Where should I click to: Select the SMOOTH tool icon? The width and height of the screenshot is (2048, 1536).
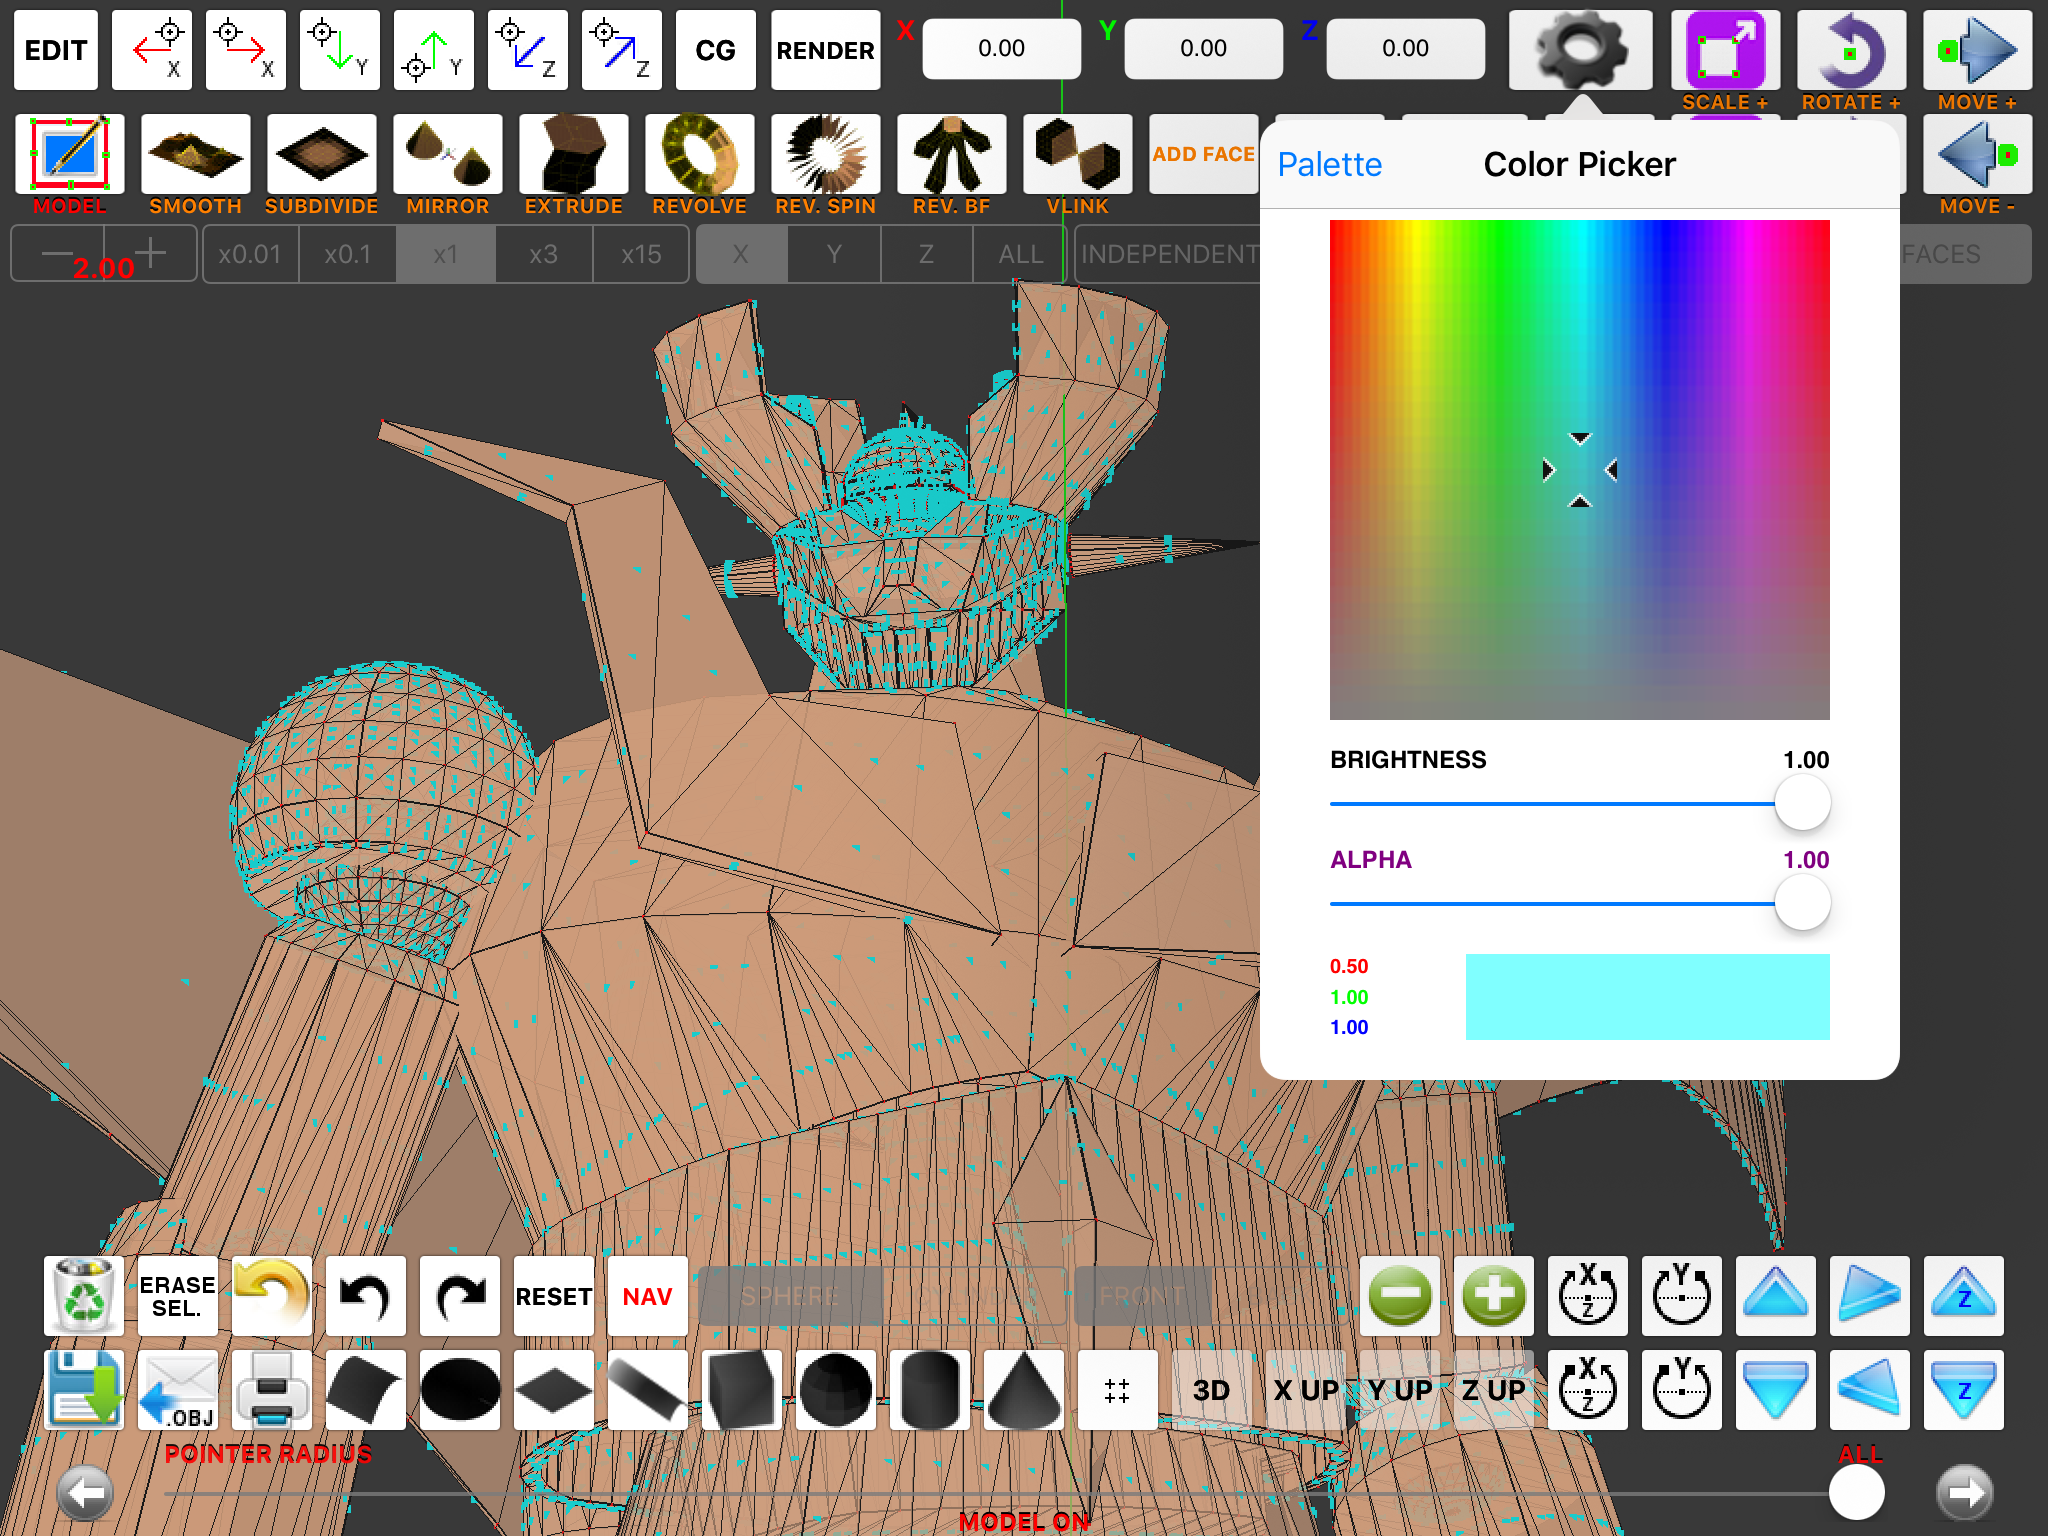[x=196, y=154]
